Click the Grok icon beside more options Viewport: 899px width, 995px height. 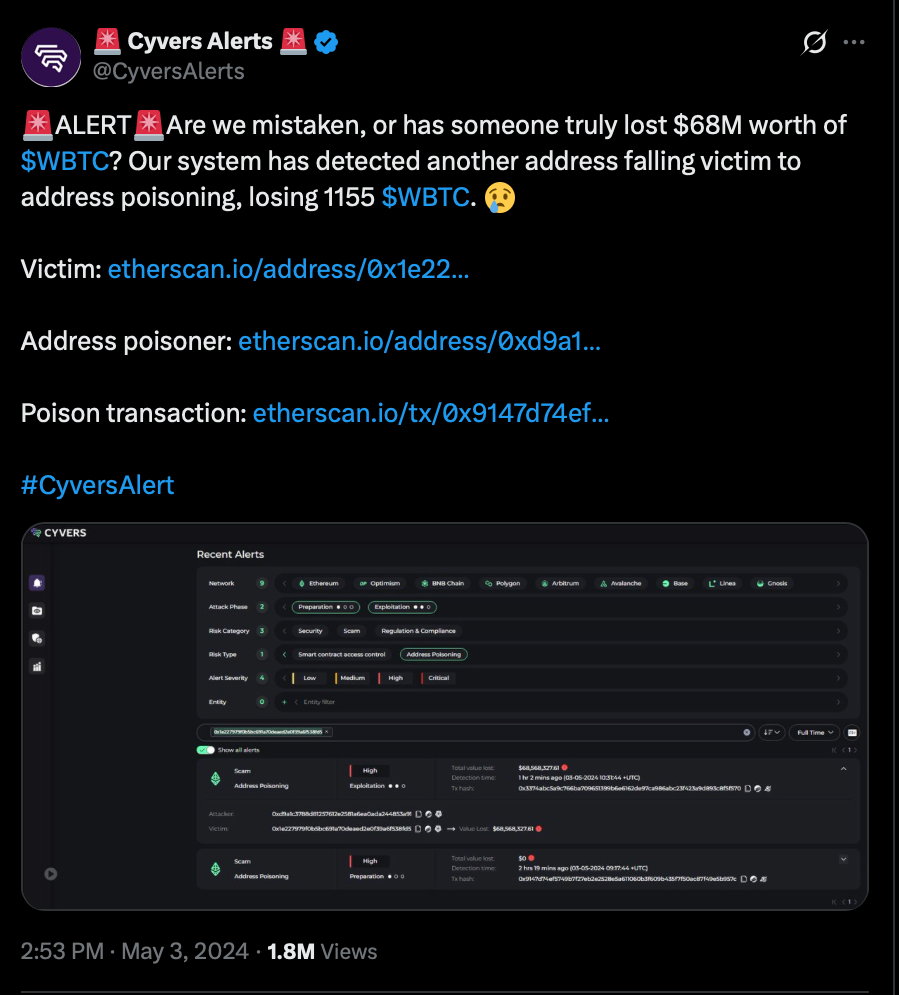pos(815,42)
